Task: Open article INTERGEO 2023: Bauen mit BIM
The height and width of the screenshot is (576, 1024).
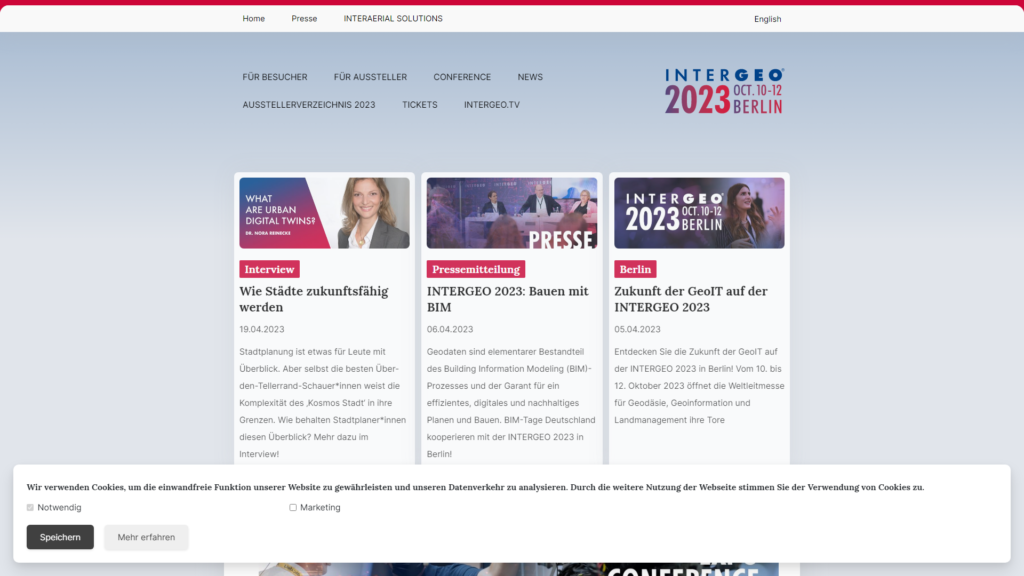Action: [507, 299]
